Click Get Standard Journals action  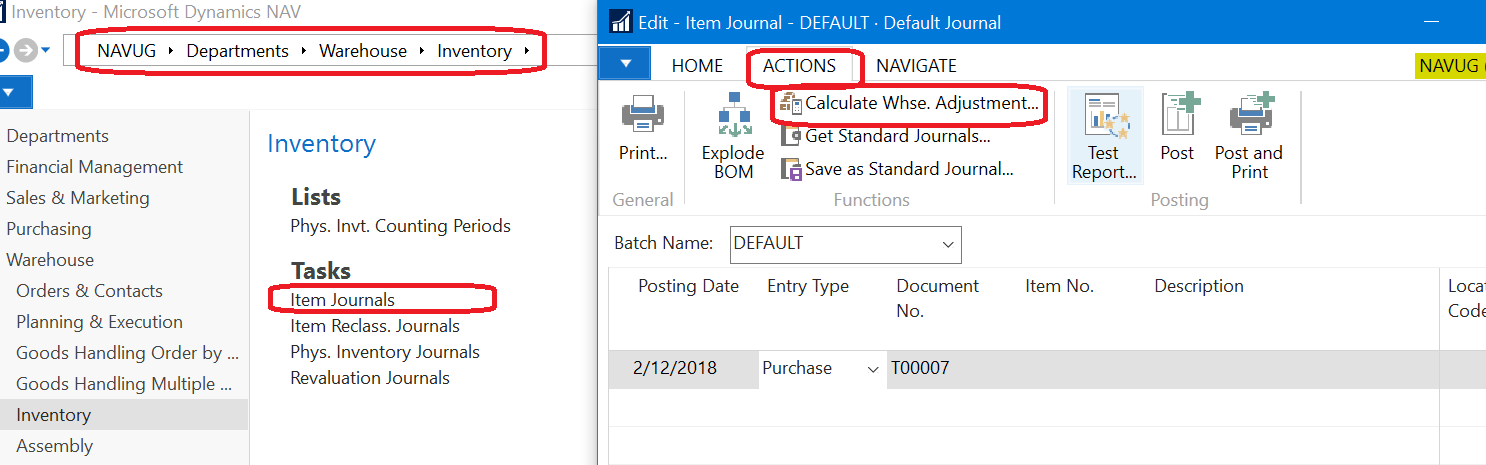897,136
